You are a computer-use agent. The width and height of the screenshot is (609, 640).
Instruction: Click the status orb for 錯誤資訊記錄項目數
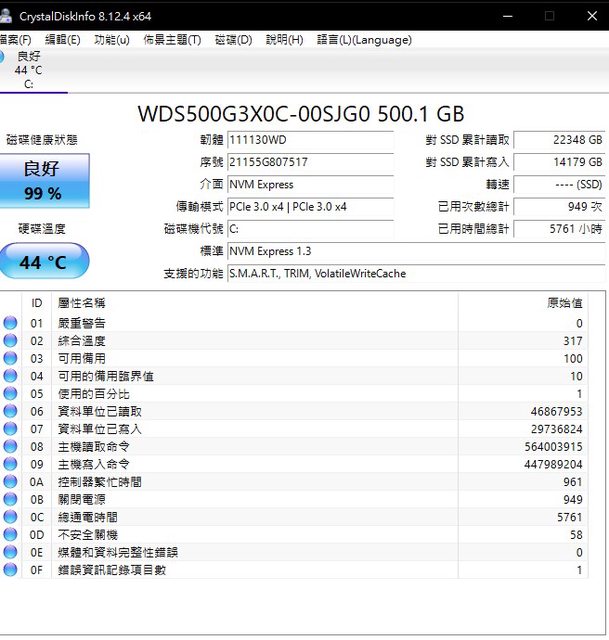click(x=10, y=569)
